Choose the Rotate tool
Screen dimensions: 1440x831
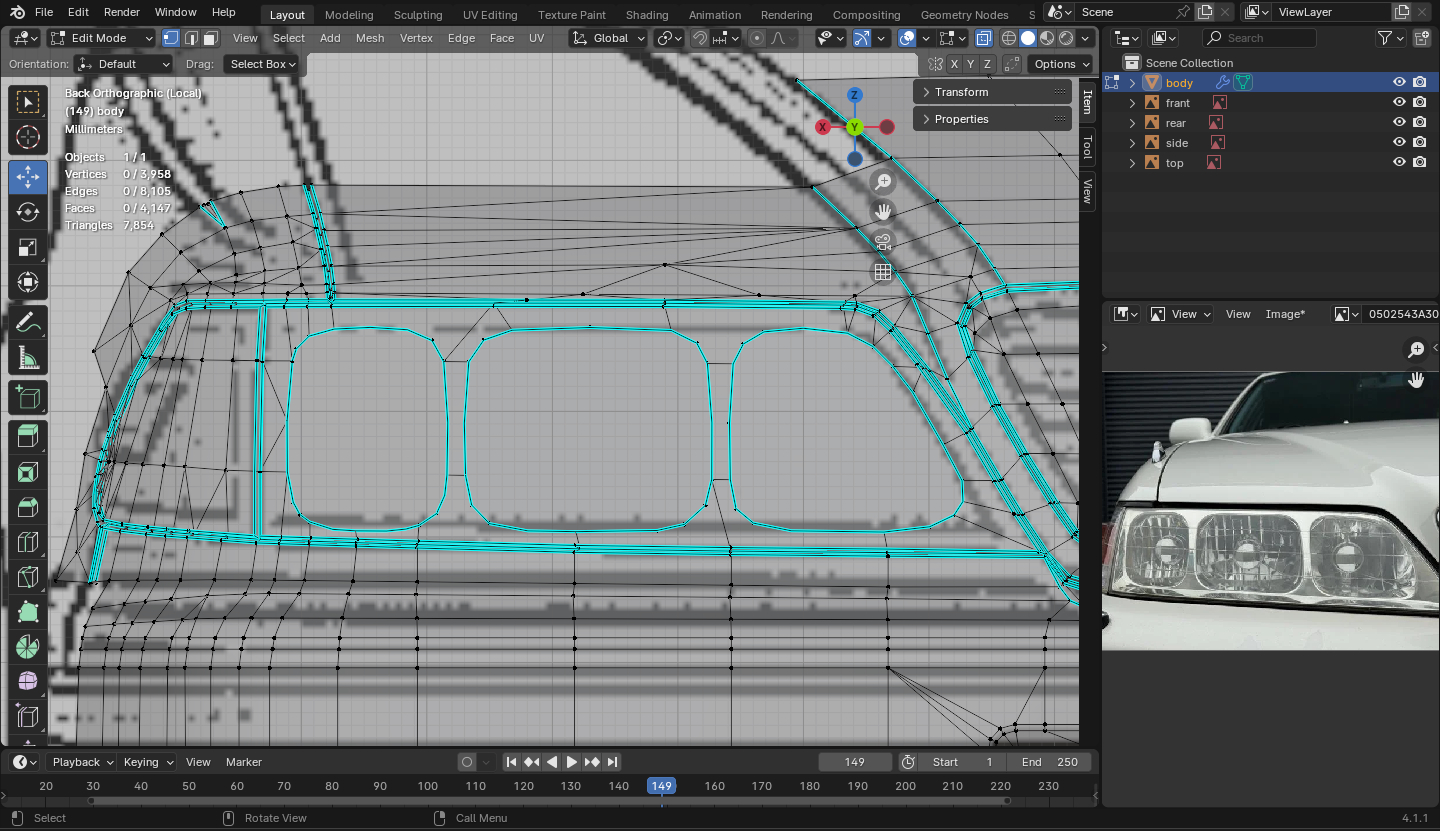point(28,212)
